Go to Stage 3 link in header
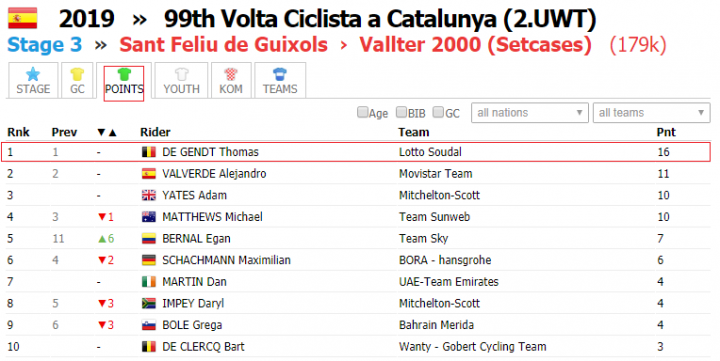 pos(45,45)
